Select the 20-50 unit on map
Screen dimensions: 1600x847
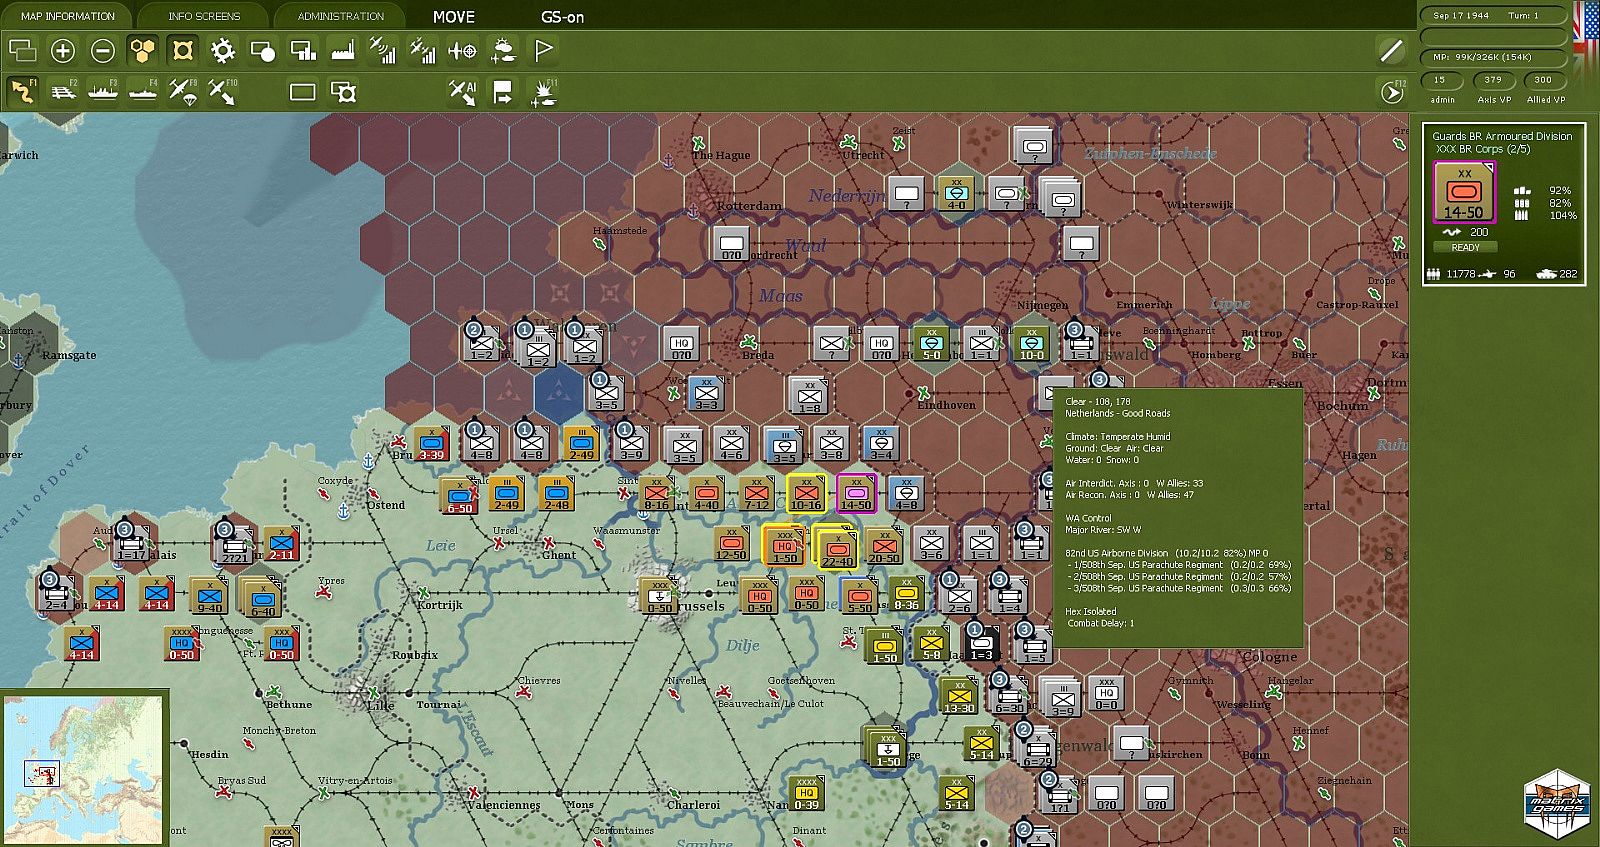(x=883, y=545)
